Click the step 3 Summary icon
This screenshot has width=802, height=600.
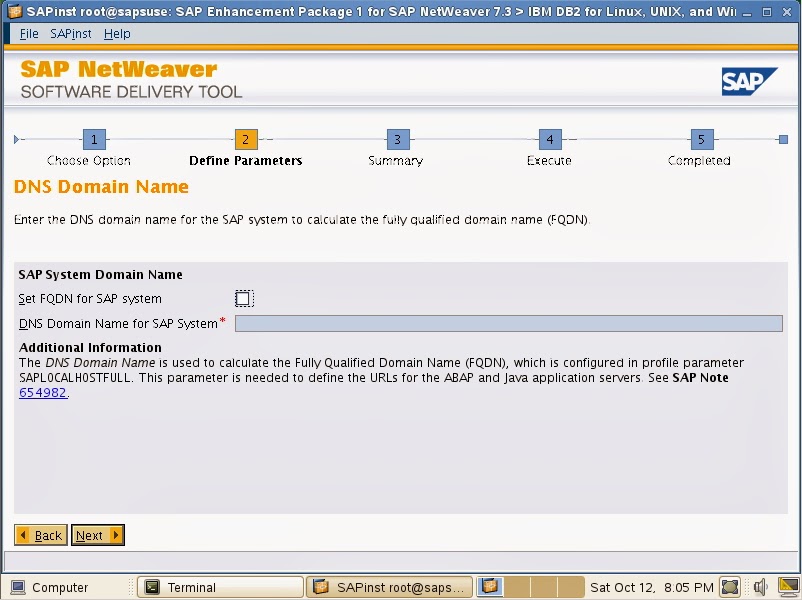coord(396,140)
